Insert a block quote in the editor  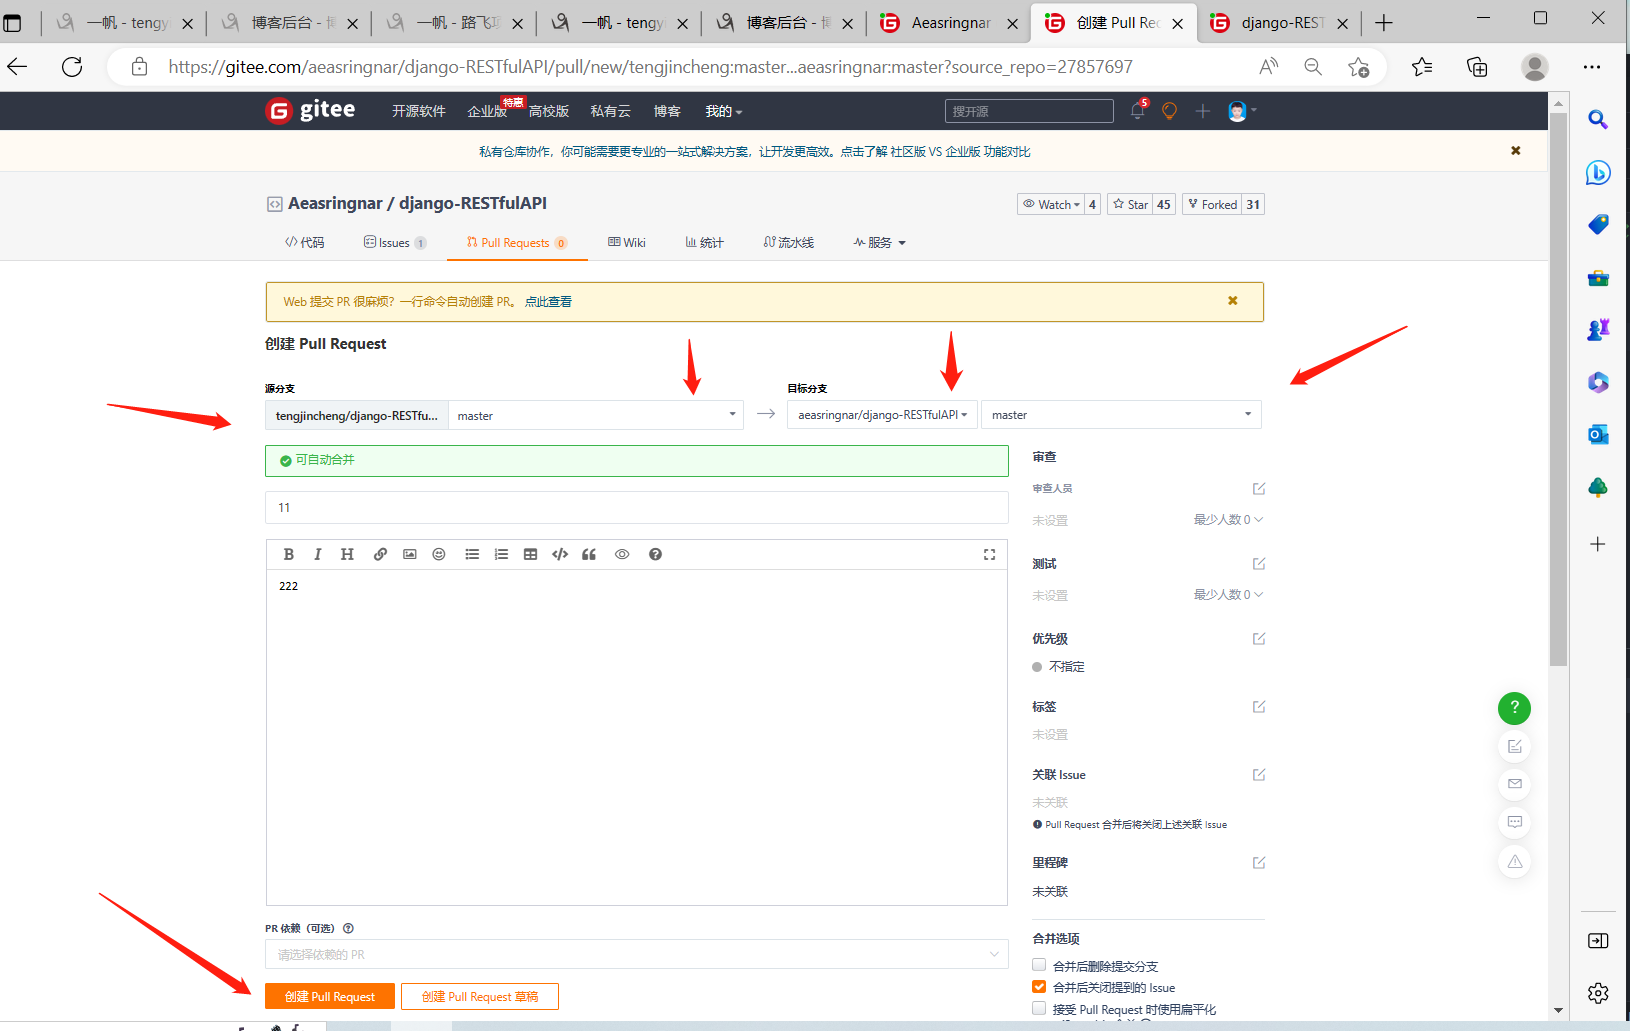589,554
